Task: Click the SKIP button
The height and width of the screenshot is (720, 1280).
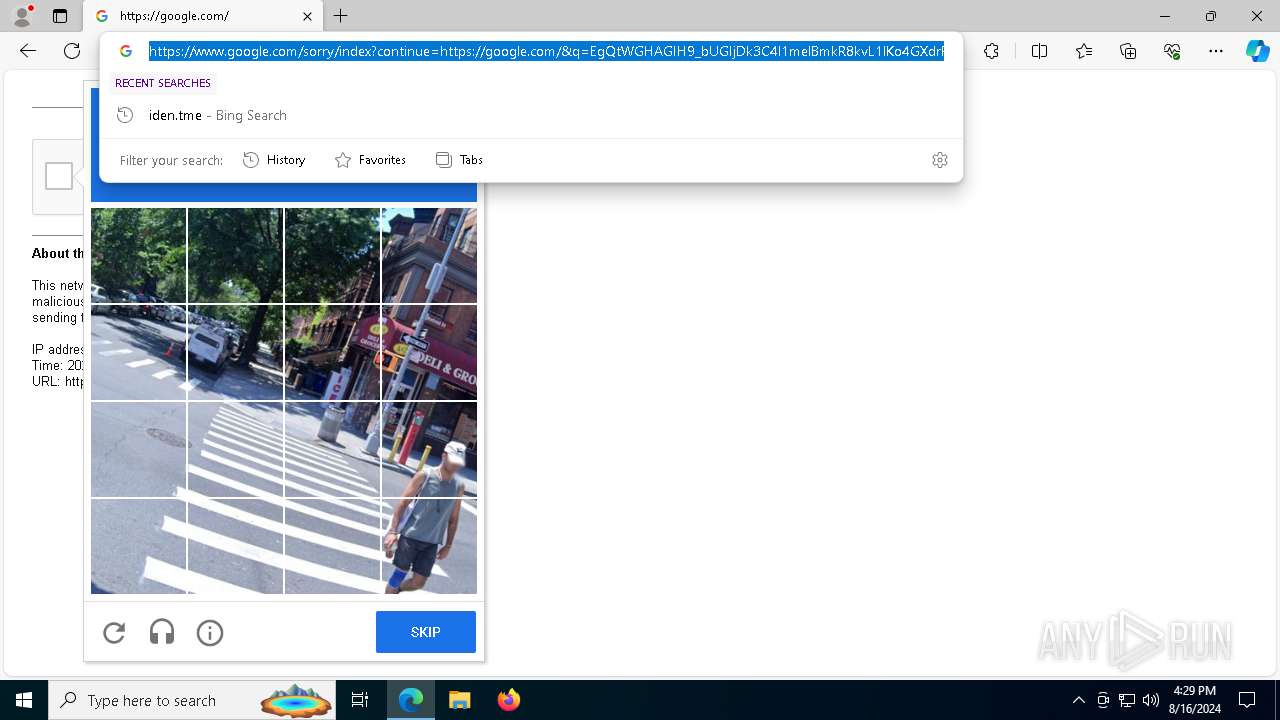Action: coord(426,632)
